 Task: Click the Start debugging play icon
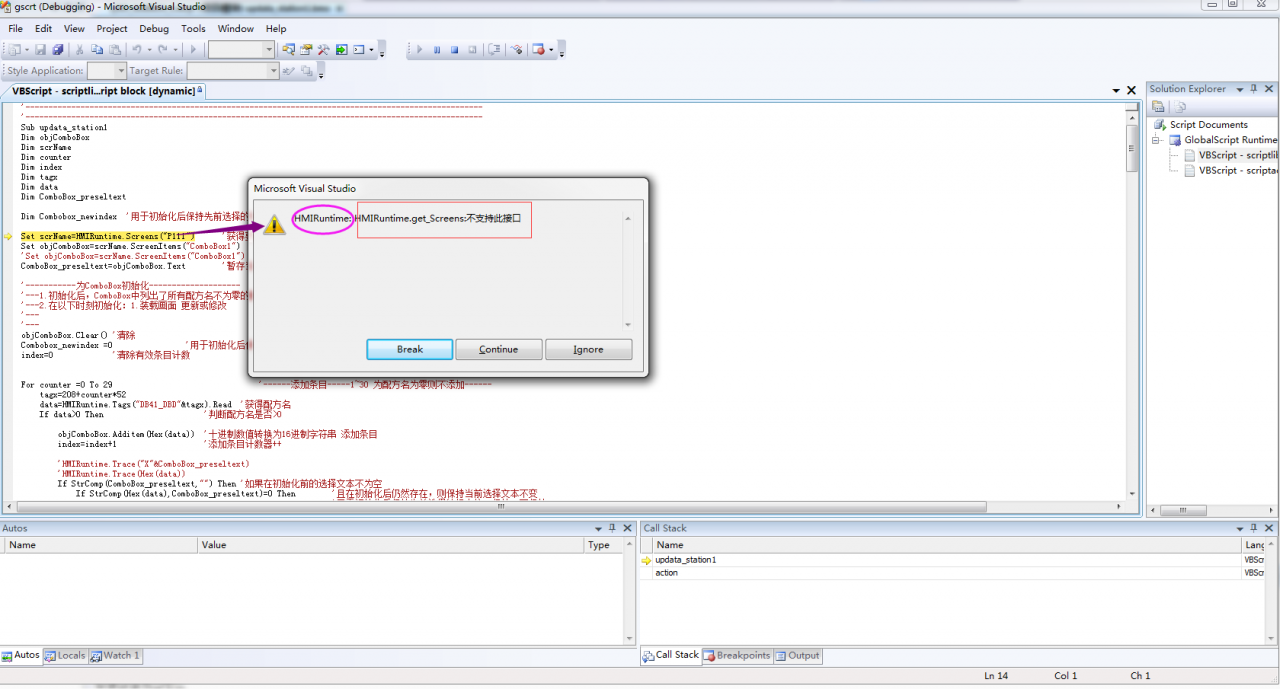[193, 49]
